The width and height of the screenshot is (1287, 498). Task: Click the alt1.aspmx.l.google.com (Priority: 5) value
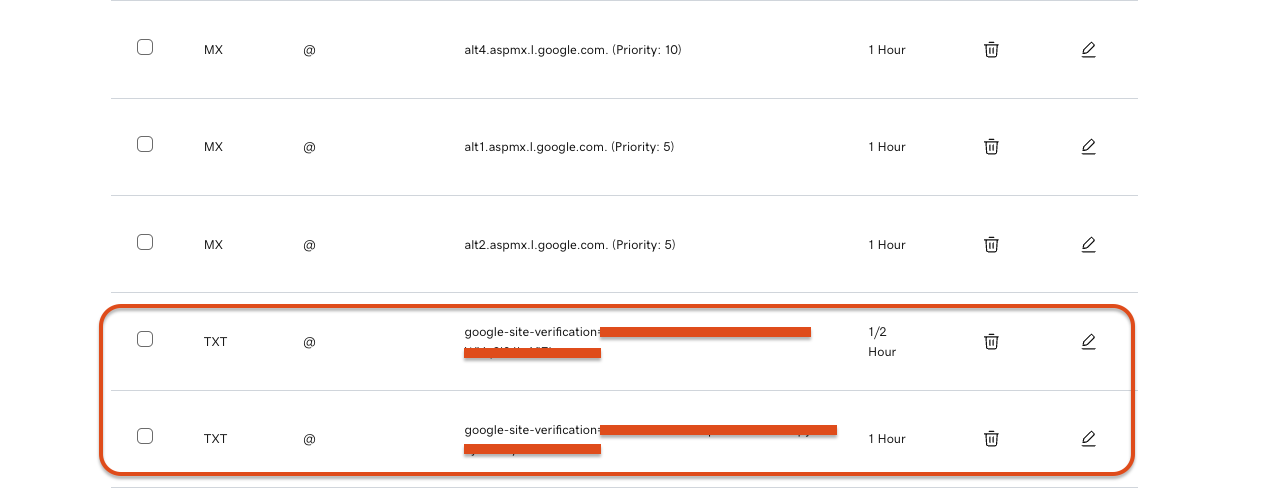pos(569,147)
